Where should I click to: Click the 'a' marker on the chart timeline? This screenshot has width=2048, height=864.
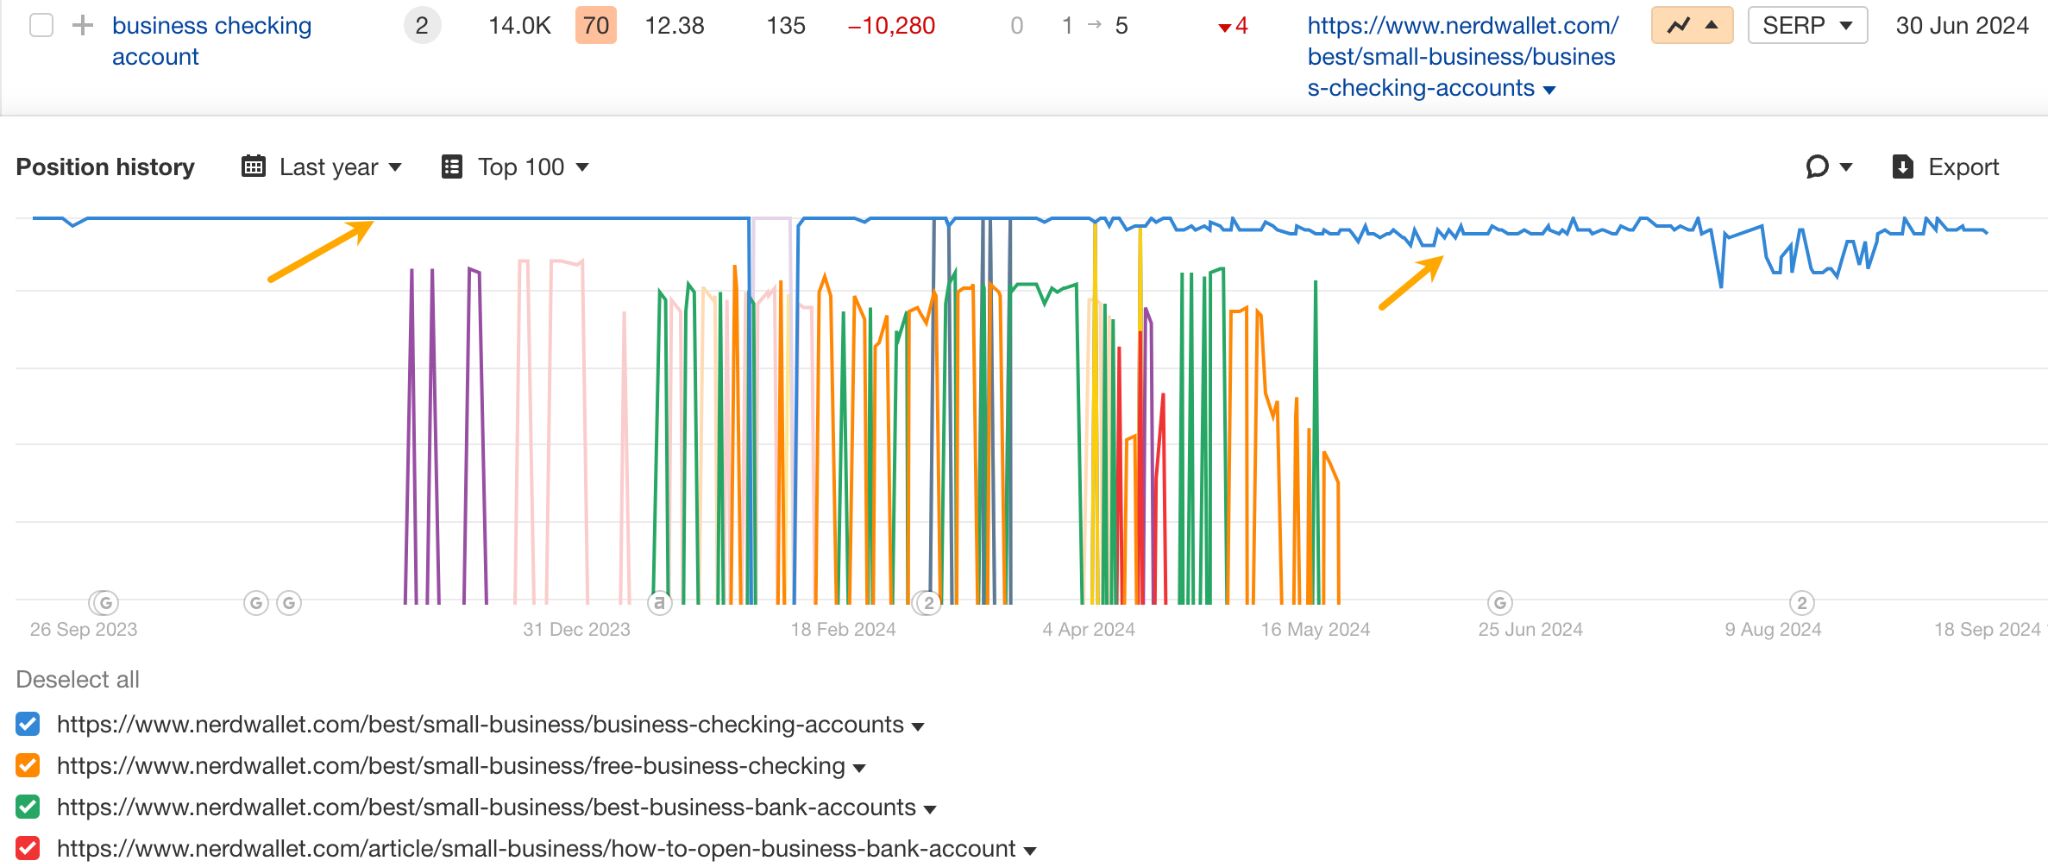tap(658, 603)
